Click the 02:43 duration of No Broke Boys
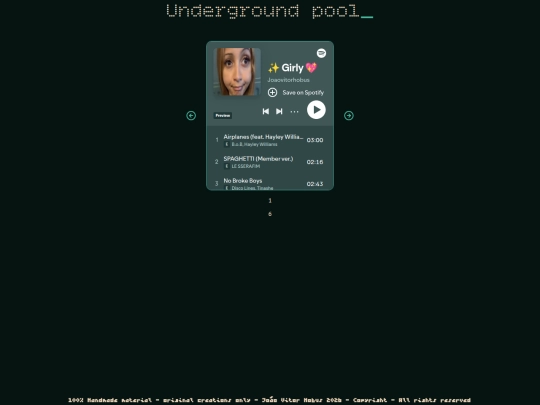The height and width of the screenshot is (405, 540). [315, 184]
